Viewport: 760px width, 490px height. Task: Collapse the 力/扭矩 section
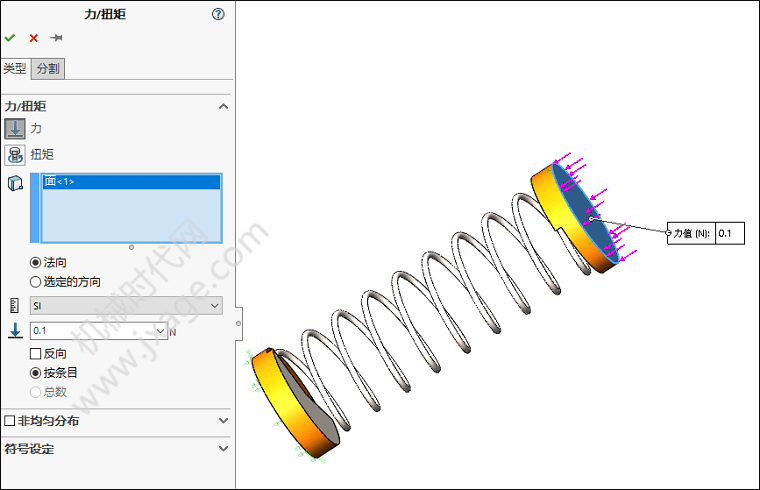pos(223,106)
